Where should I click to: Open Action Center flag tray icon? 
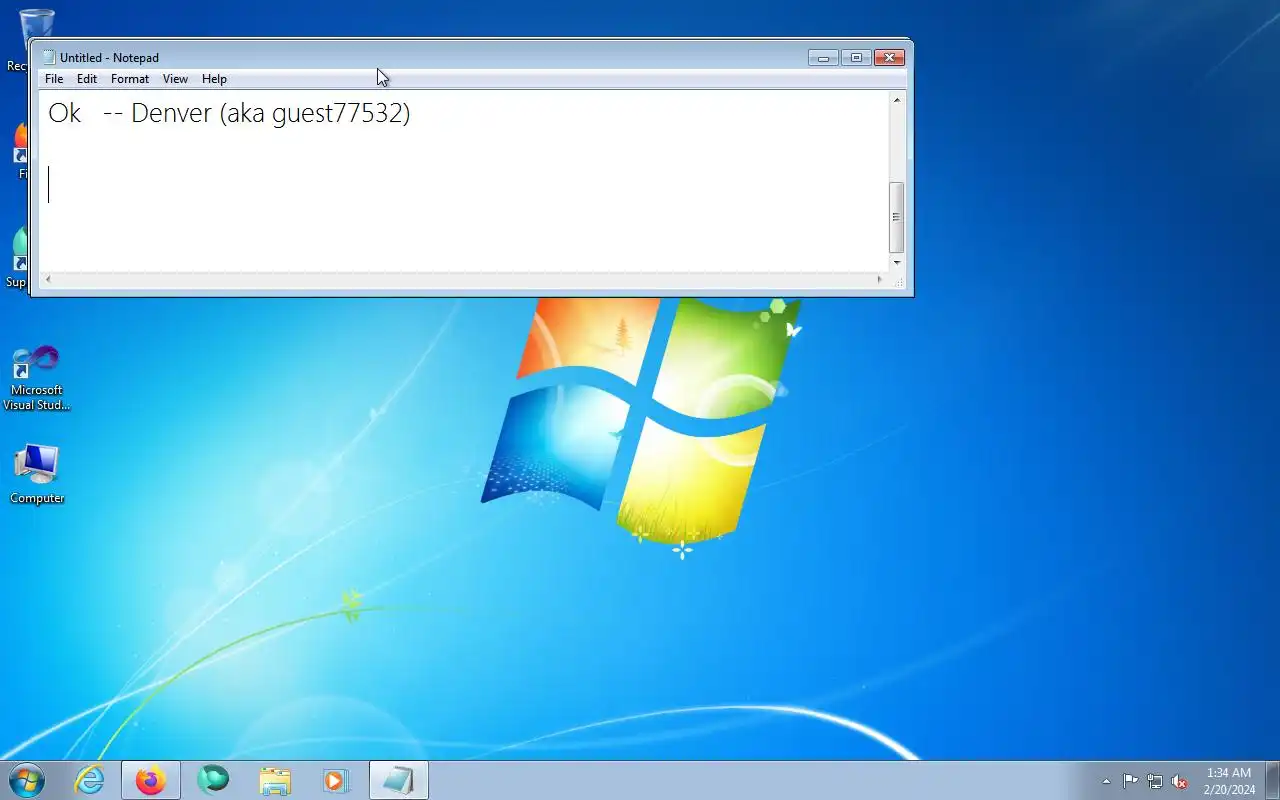[x=1130, y=781]
